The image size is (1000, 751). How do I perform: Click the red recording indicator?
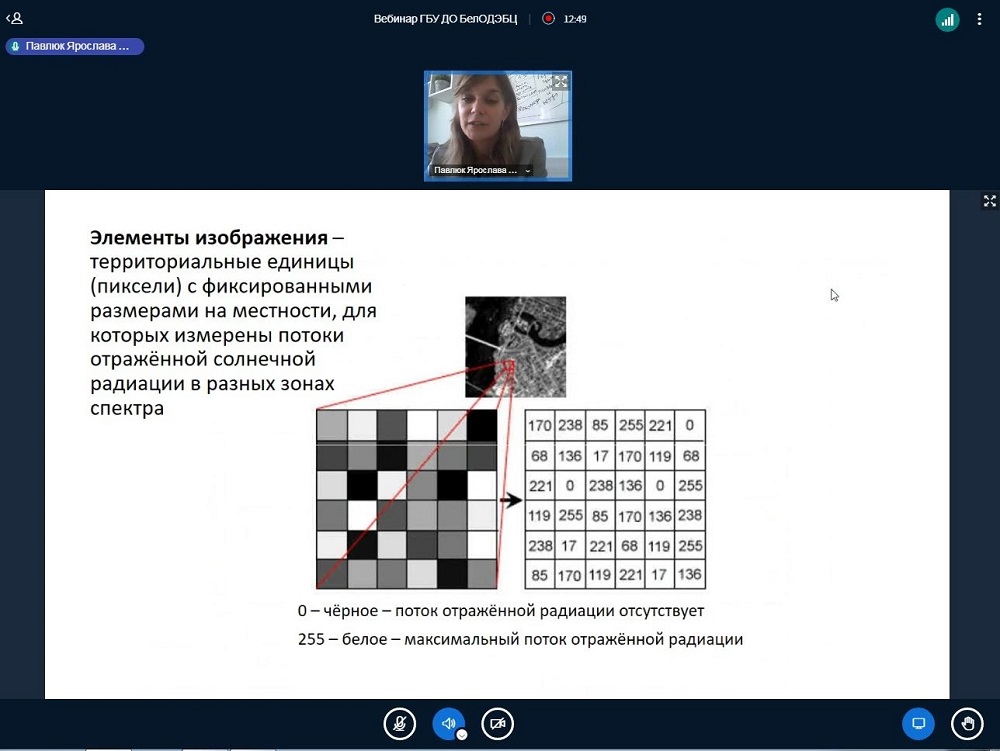[x=548, y=18]
